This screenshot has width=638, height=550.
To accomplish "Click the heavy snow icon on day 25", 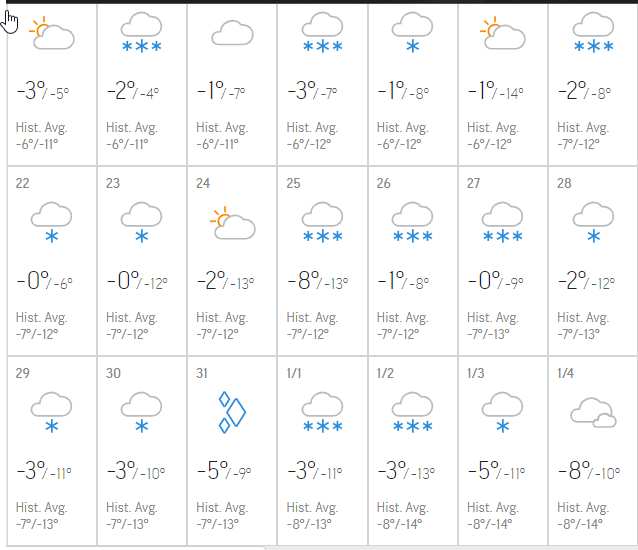I will (x=322, y=222).
